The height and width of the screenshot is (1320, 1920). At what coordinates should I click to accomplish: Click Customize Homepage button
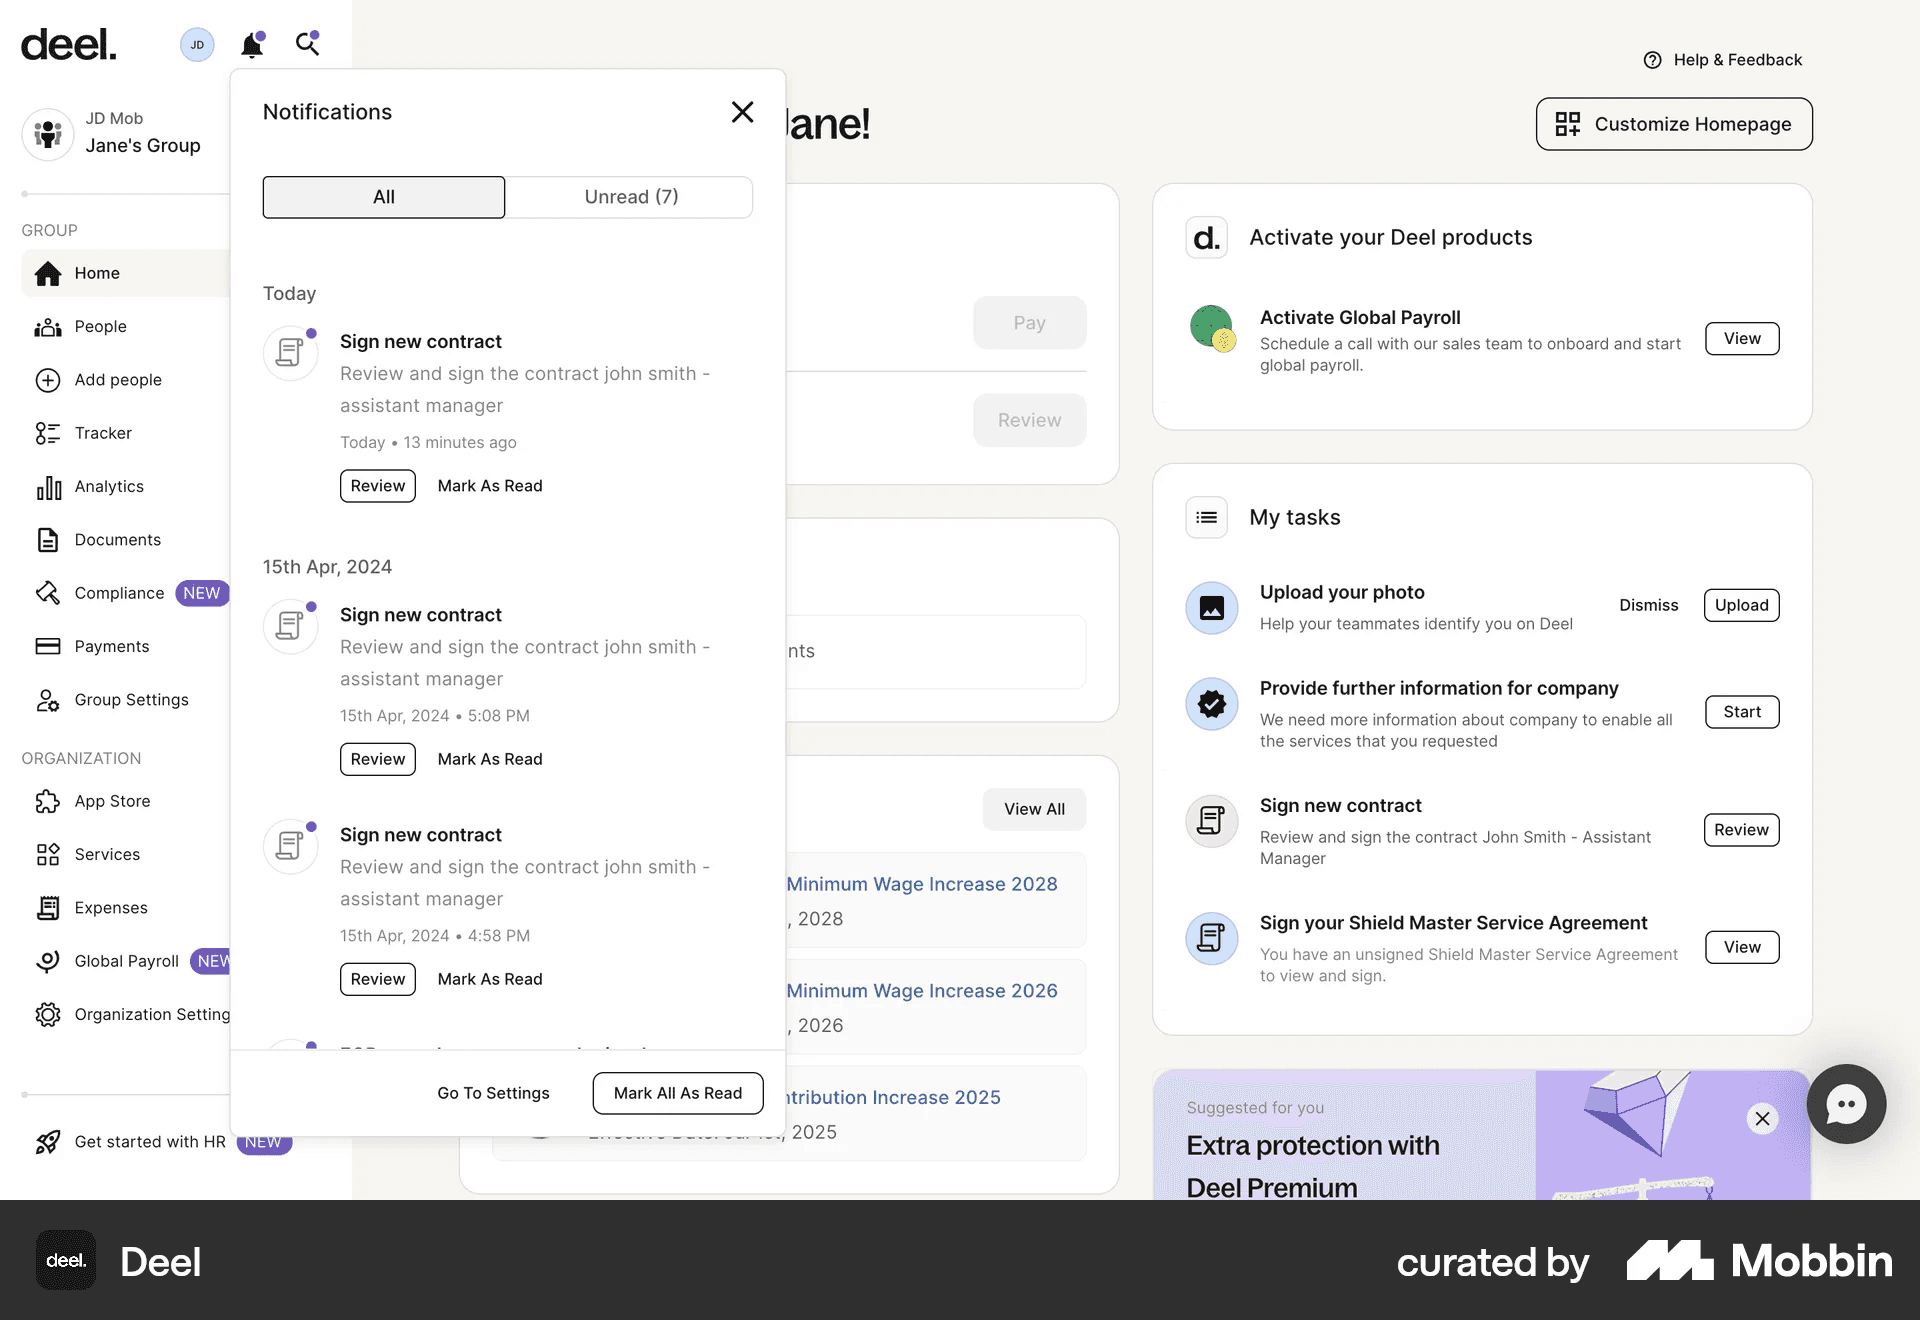(1674, 124)
